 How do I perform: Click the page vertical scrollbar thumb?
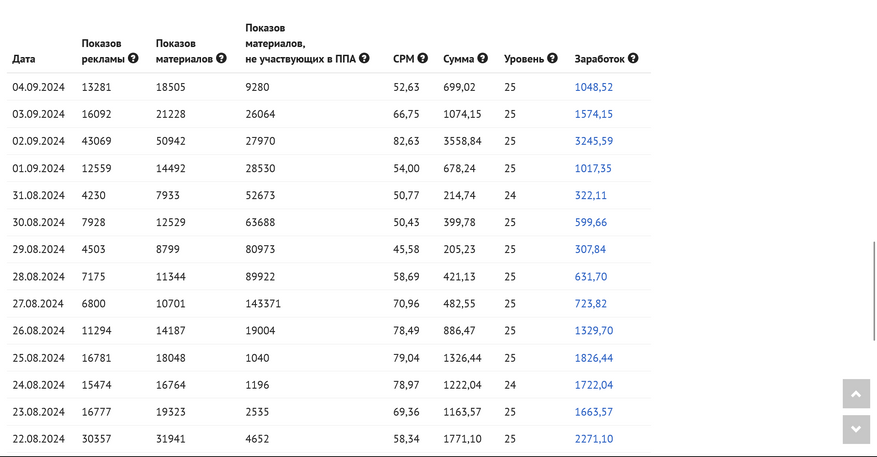pyautogui.click(x=874, y=290)
